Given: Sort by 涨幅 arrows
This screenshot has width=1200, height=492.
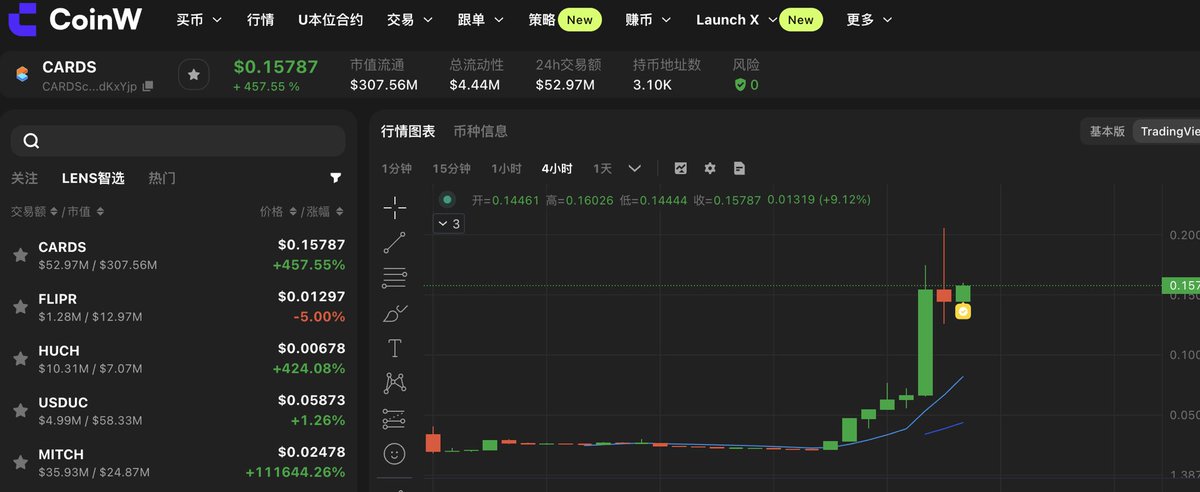Looking at the screenshot, I should coord(340,212).
